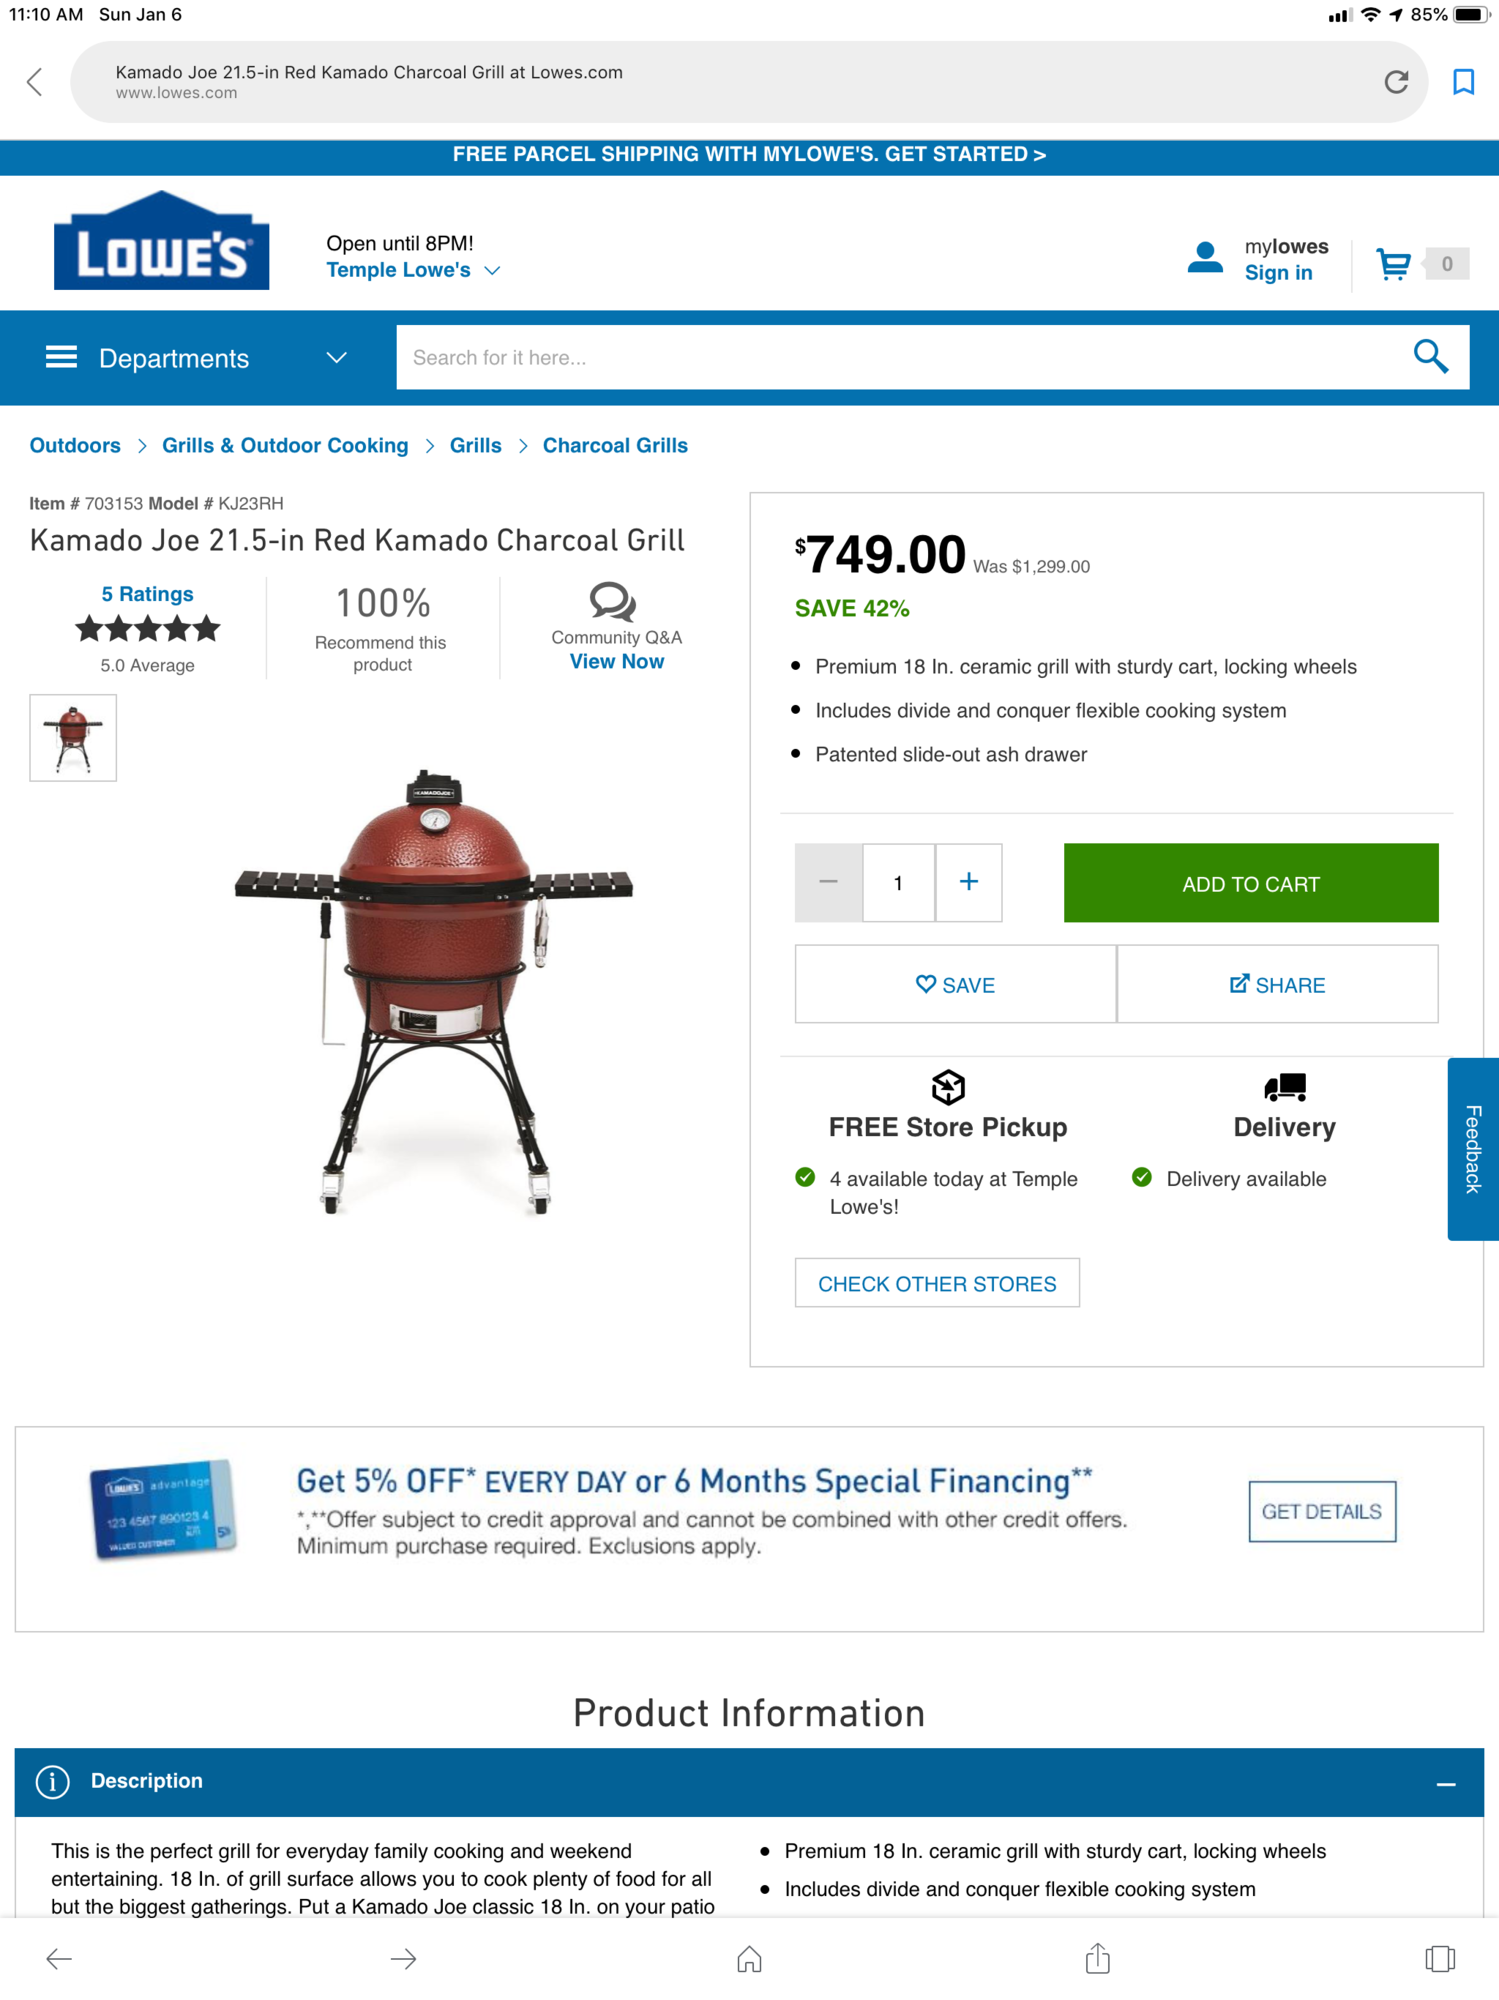Collapse the Description section
Screen dimensions: 1499x2000
click(x=1446, y=1784)
